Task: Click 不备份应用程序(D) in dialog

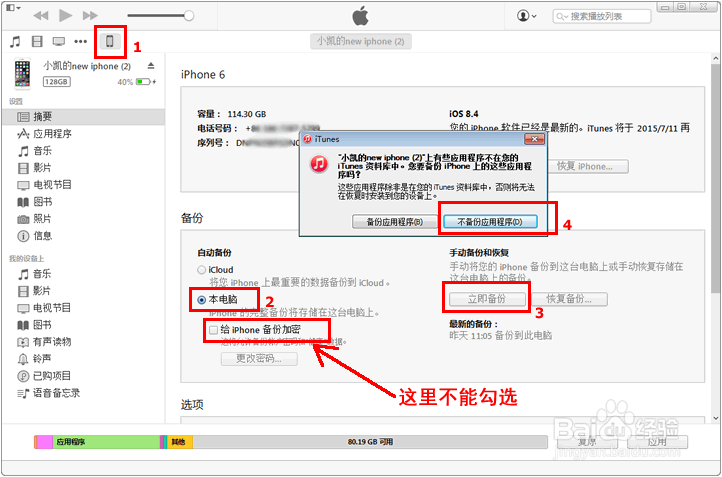Action: click(x=490, y=222)
